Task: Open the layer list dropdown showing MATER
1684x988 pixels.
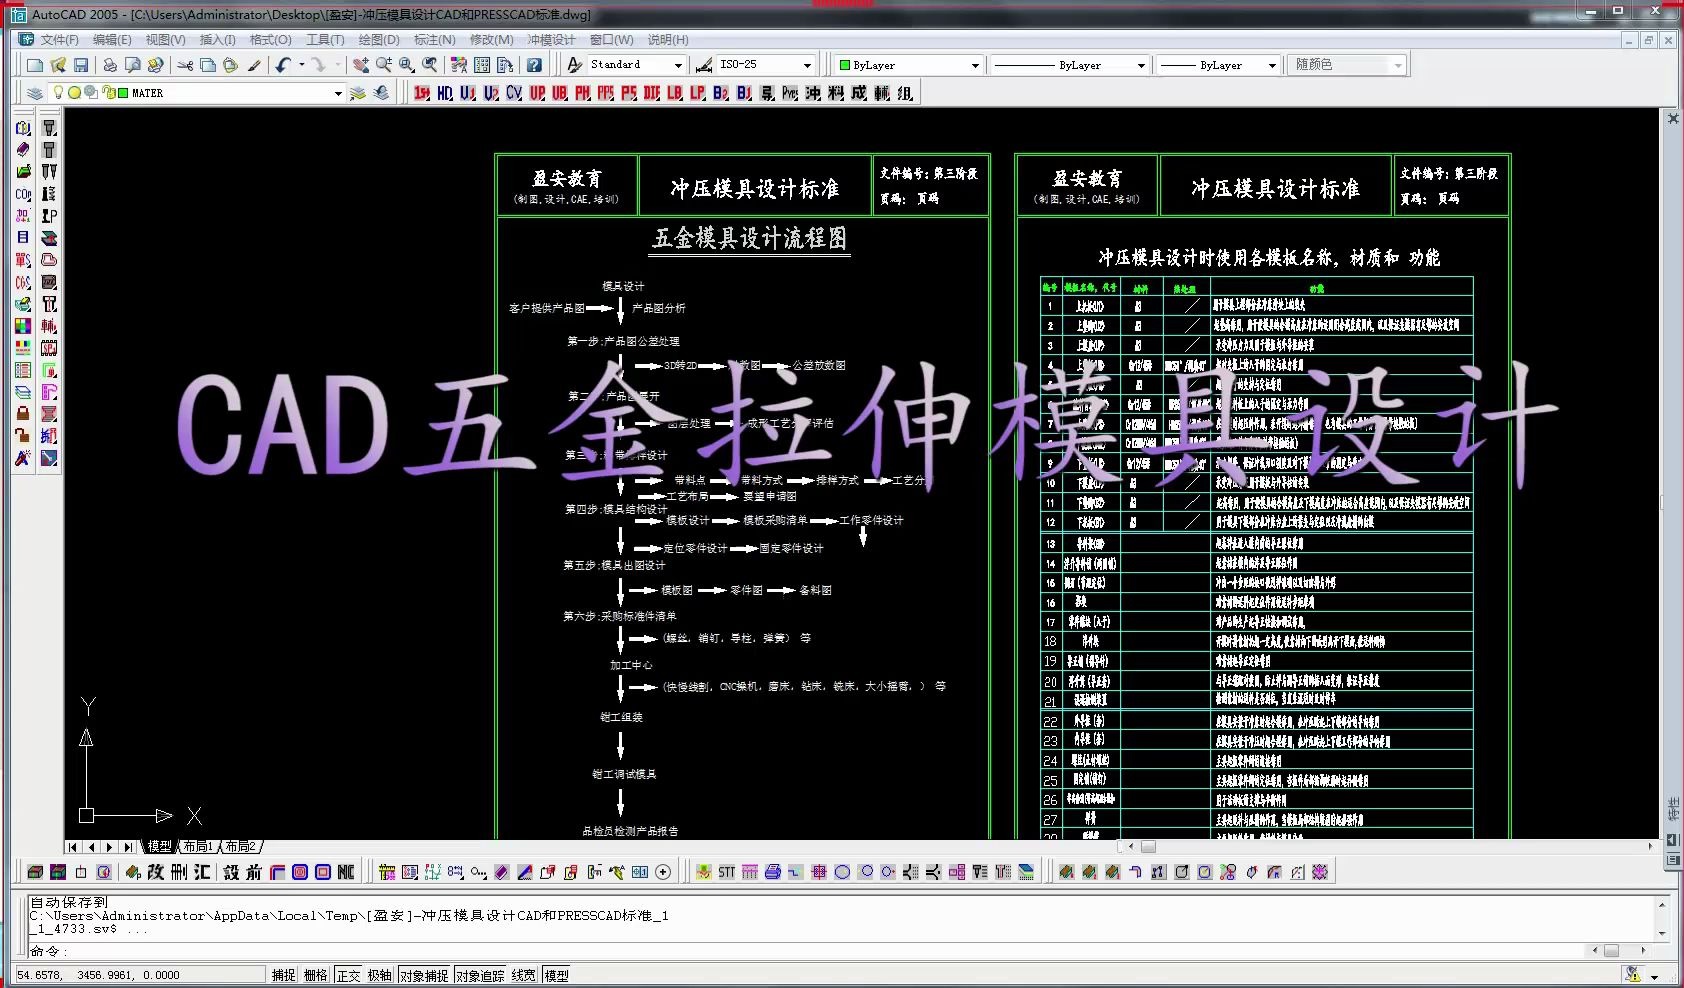Action: tap(340, 92)
